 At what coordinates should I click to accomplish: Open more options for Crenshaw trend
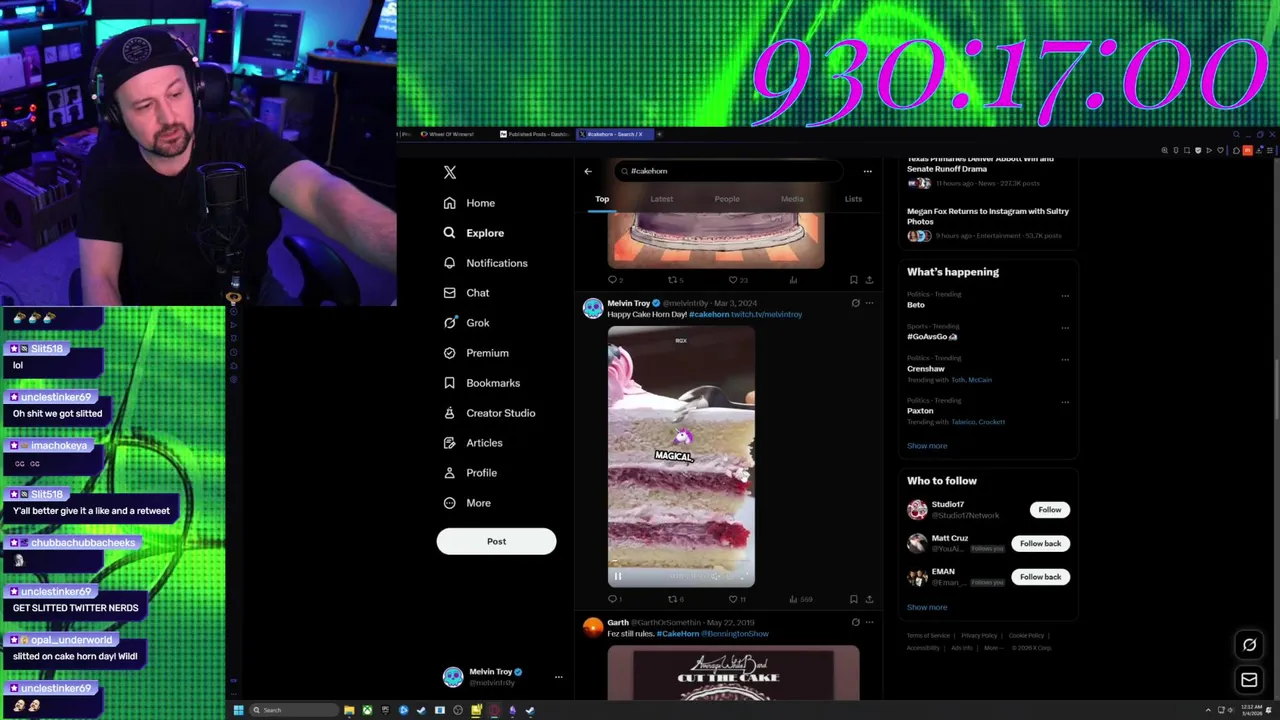coord(1065,359)
